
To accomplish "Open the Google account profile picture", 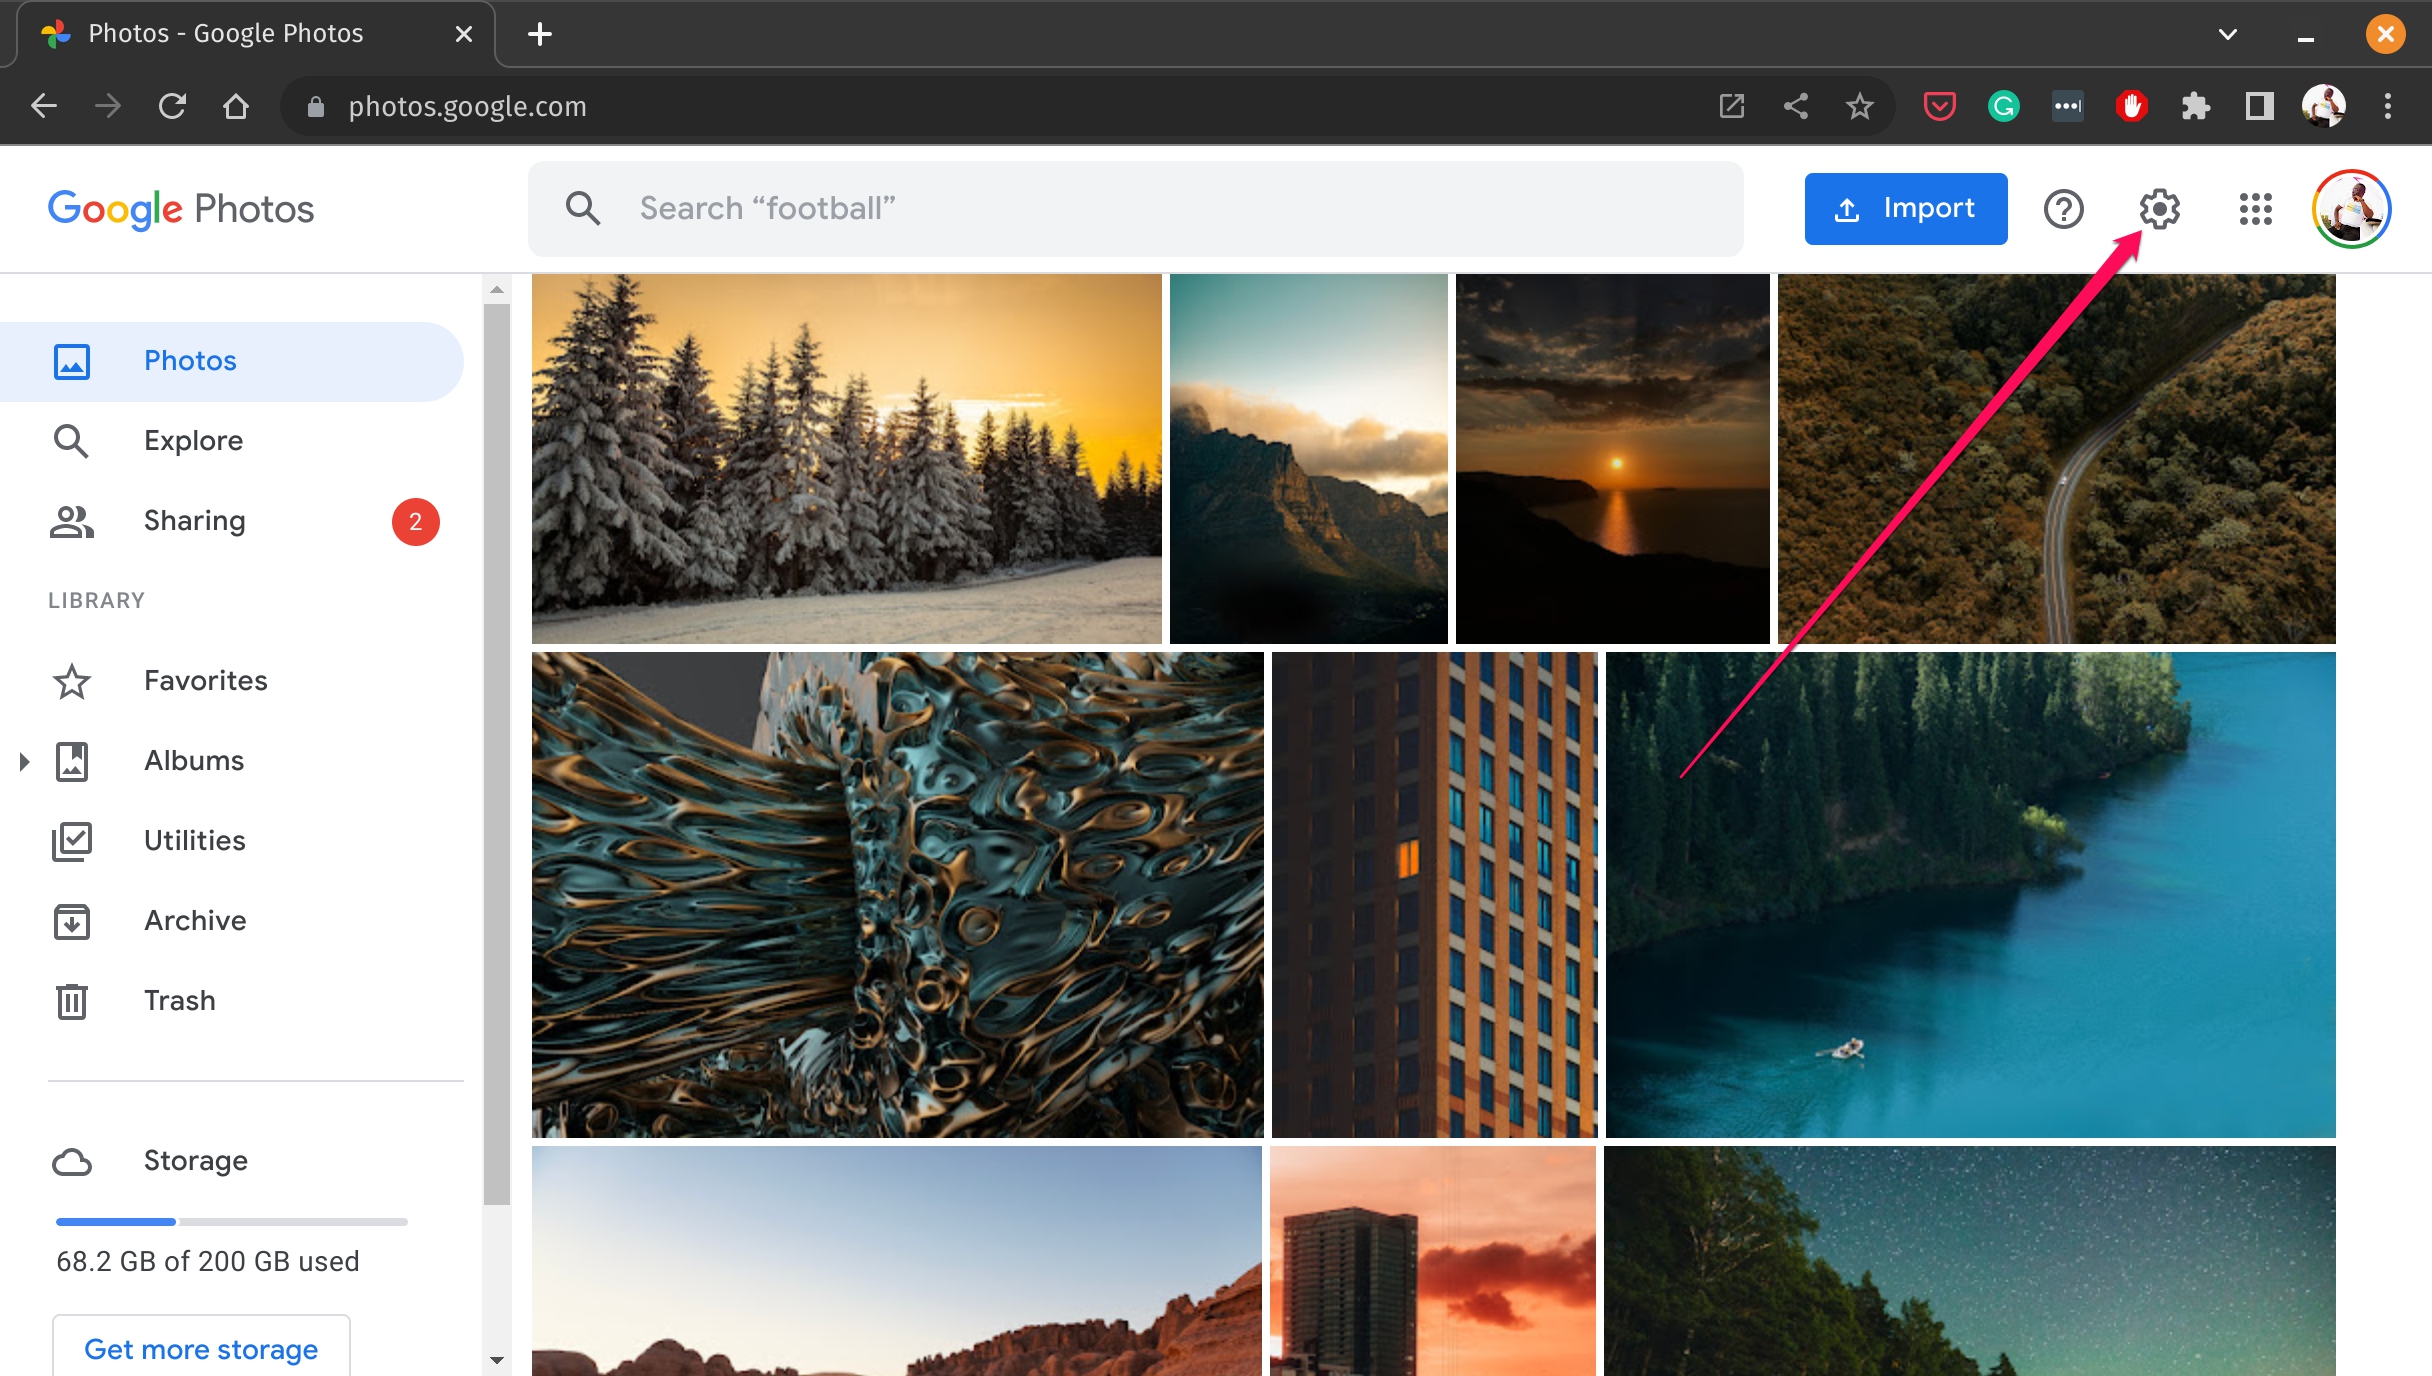I will point(2351,209).
